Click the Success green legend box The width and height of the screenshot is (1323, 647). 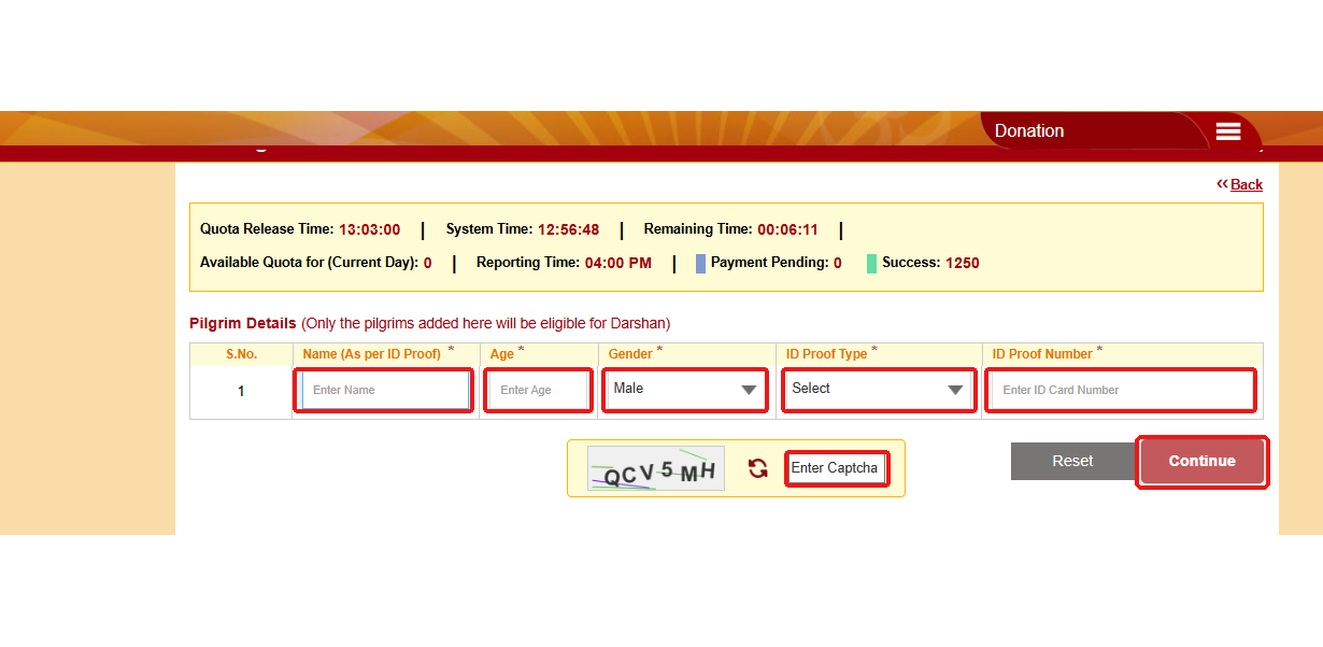tap(872, 263)
